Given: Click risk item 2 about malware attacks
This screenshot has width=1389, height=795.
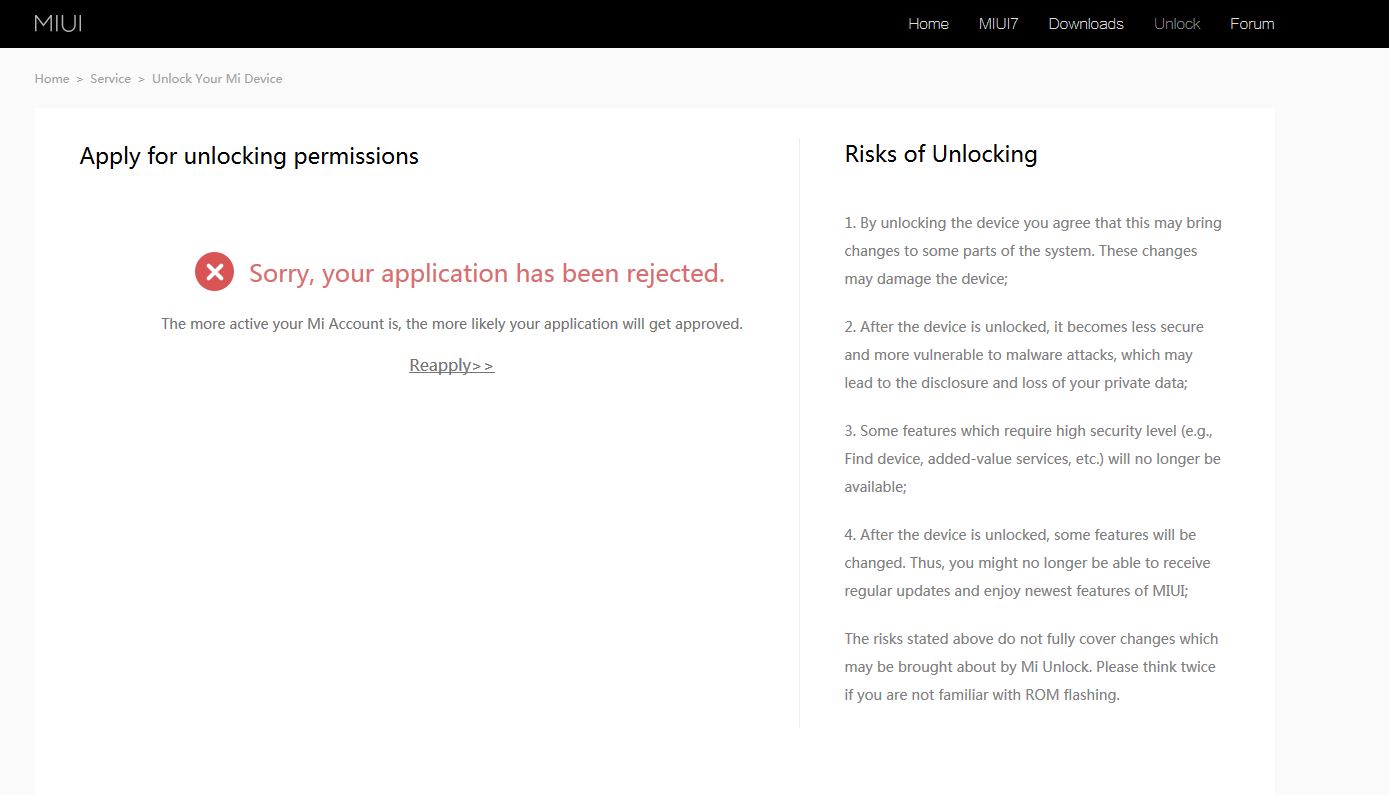Looking at the screenshot, I should coord(1023,355).
